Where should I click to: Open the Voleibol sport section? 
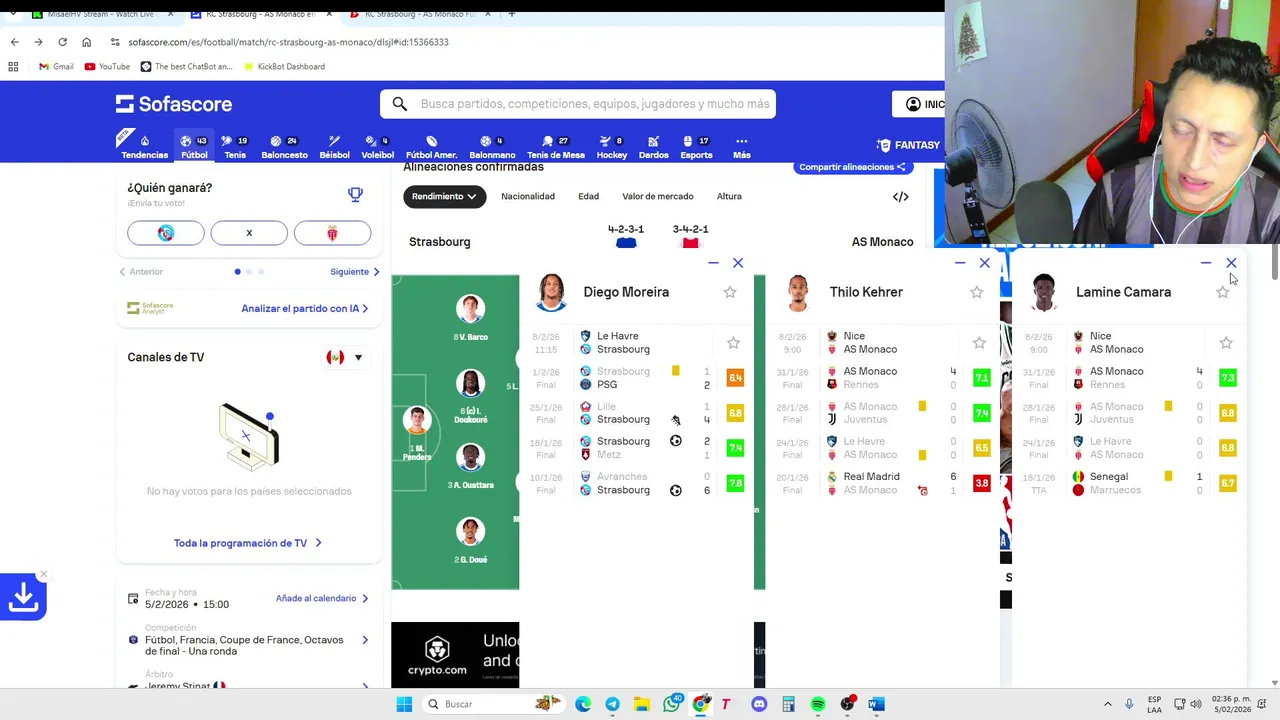point(377,147)
